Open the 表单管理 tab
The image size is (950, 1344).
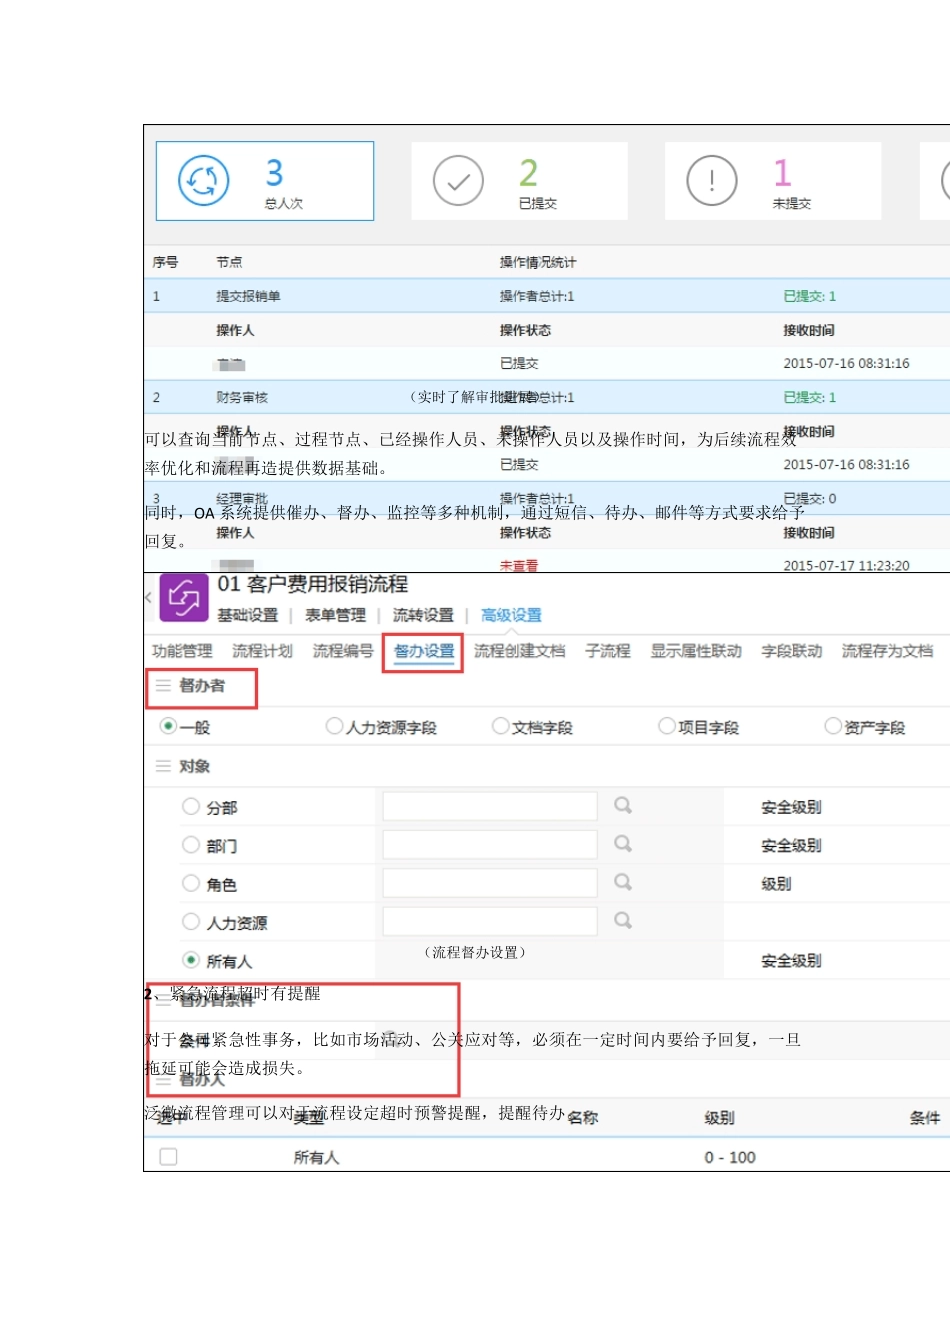click(x=335, y=615)
